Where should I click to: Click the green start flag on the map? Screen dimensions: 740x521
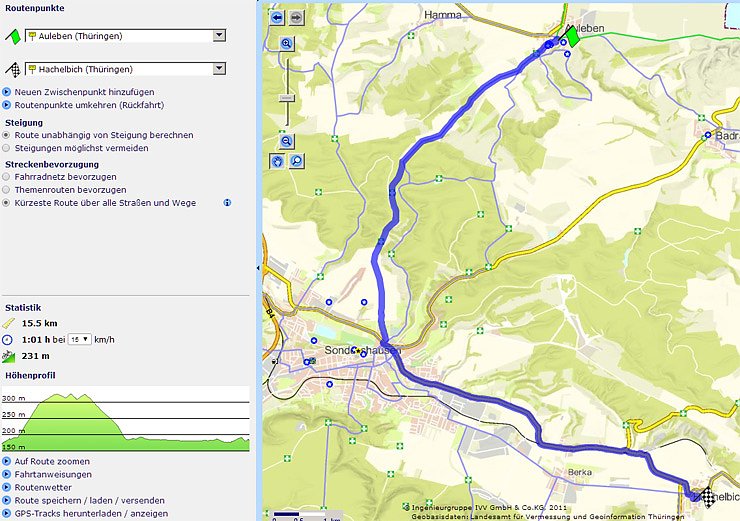coord(571,36)
